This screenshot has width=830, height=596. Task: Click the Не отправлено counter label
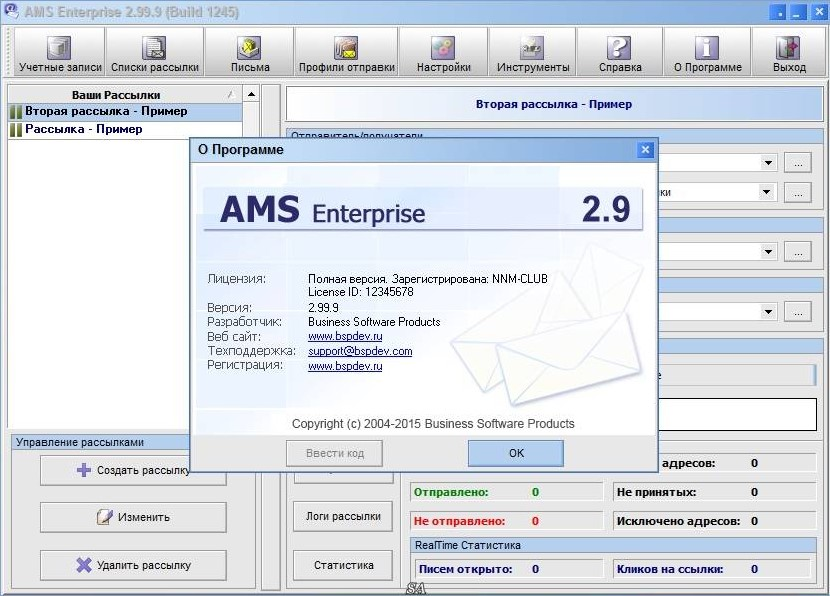pyautogui.click(x=459, y=521)
